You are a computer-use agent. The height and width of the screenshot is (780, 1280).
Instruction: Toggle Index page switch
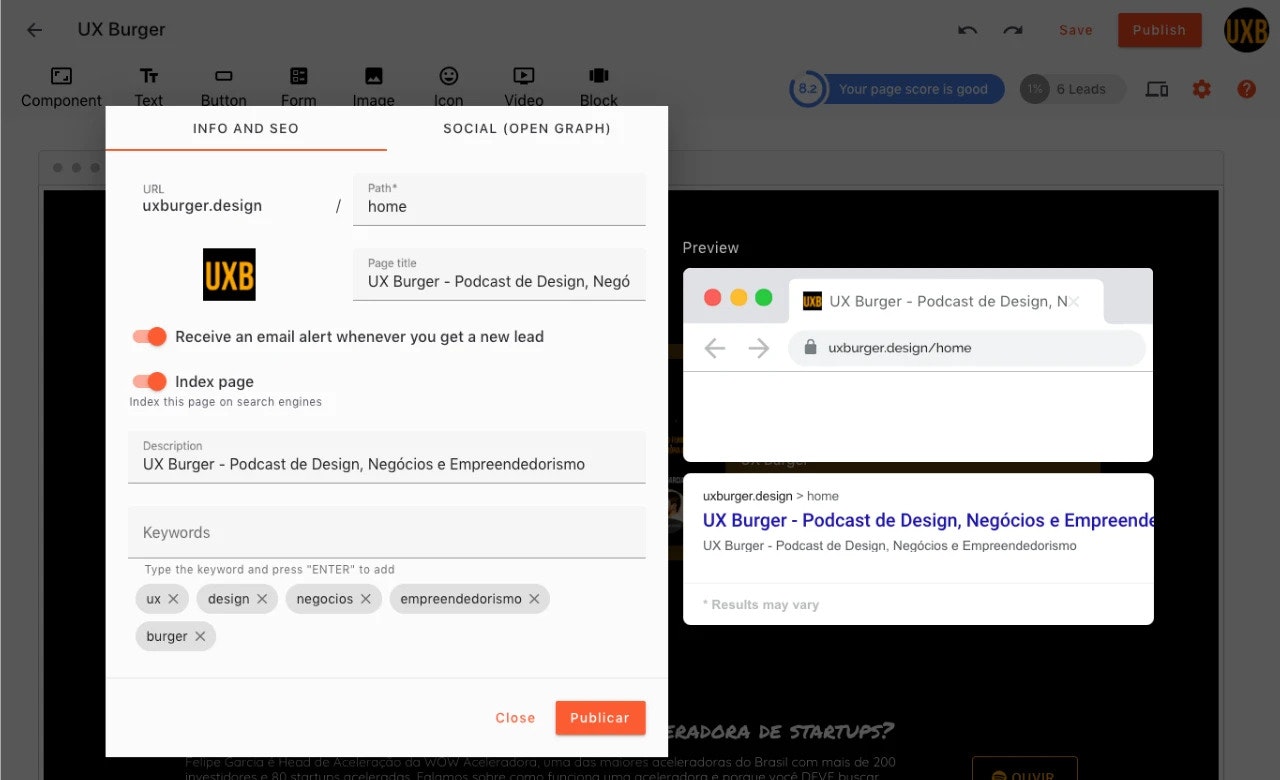(x=150, y=381)
